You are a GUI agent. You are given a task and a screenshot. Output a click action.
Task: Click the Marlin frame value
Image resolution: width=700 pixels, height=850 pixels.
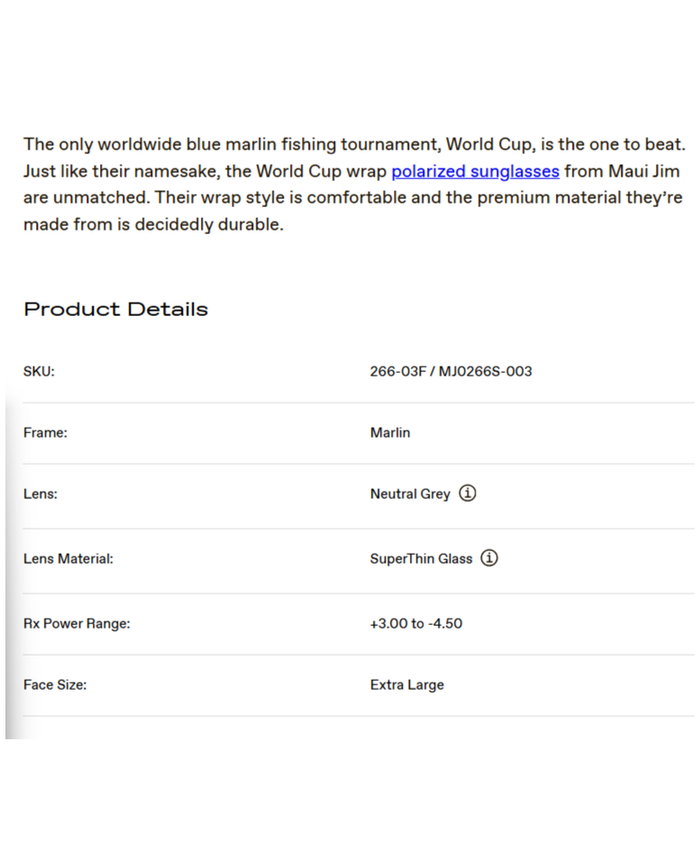[x=390, y=433]
